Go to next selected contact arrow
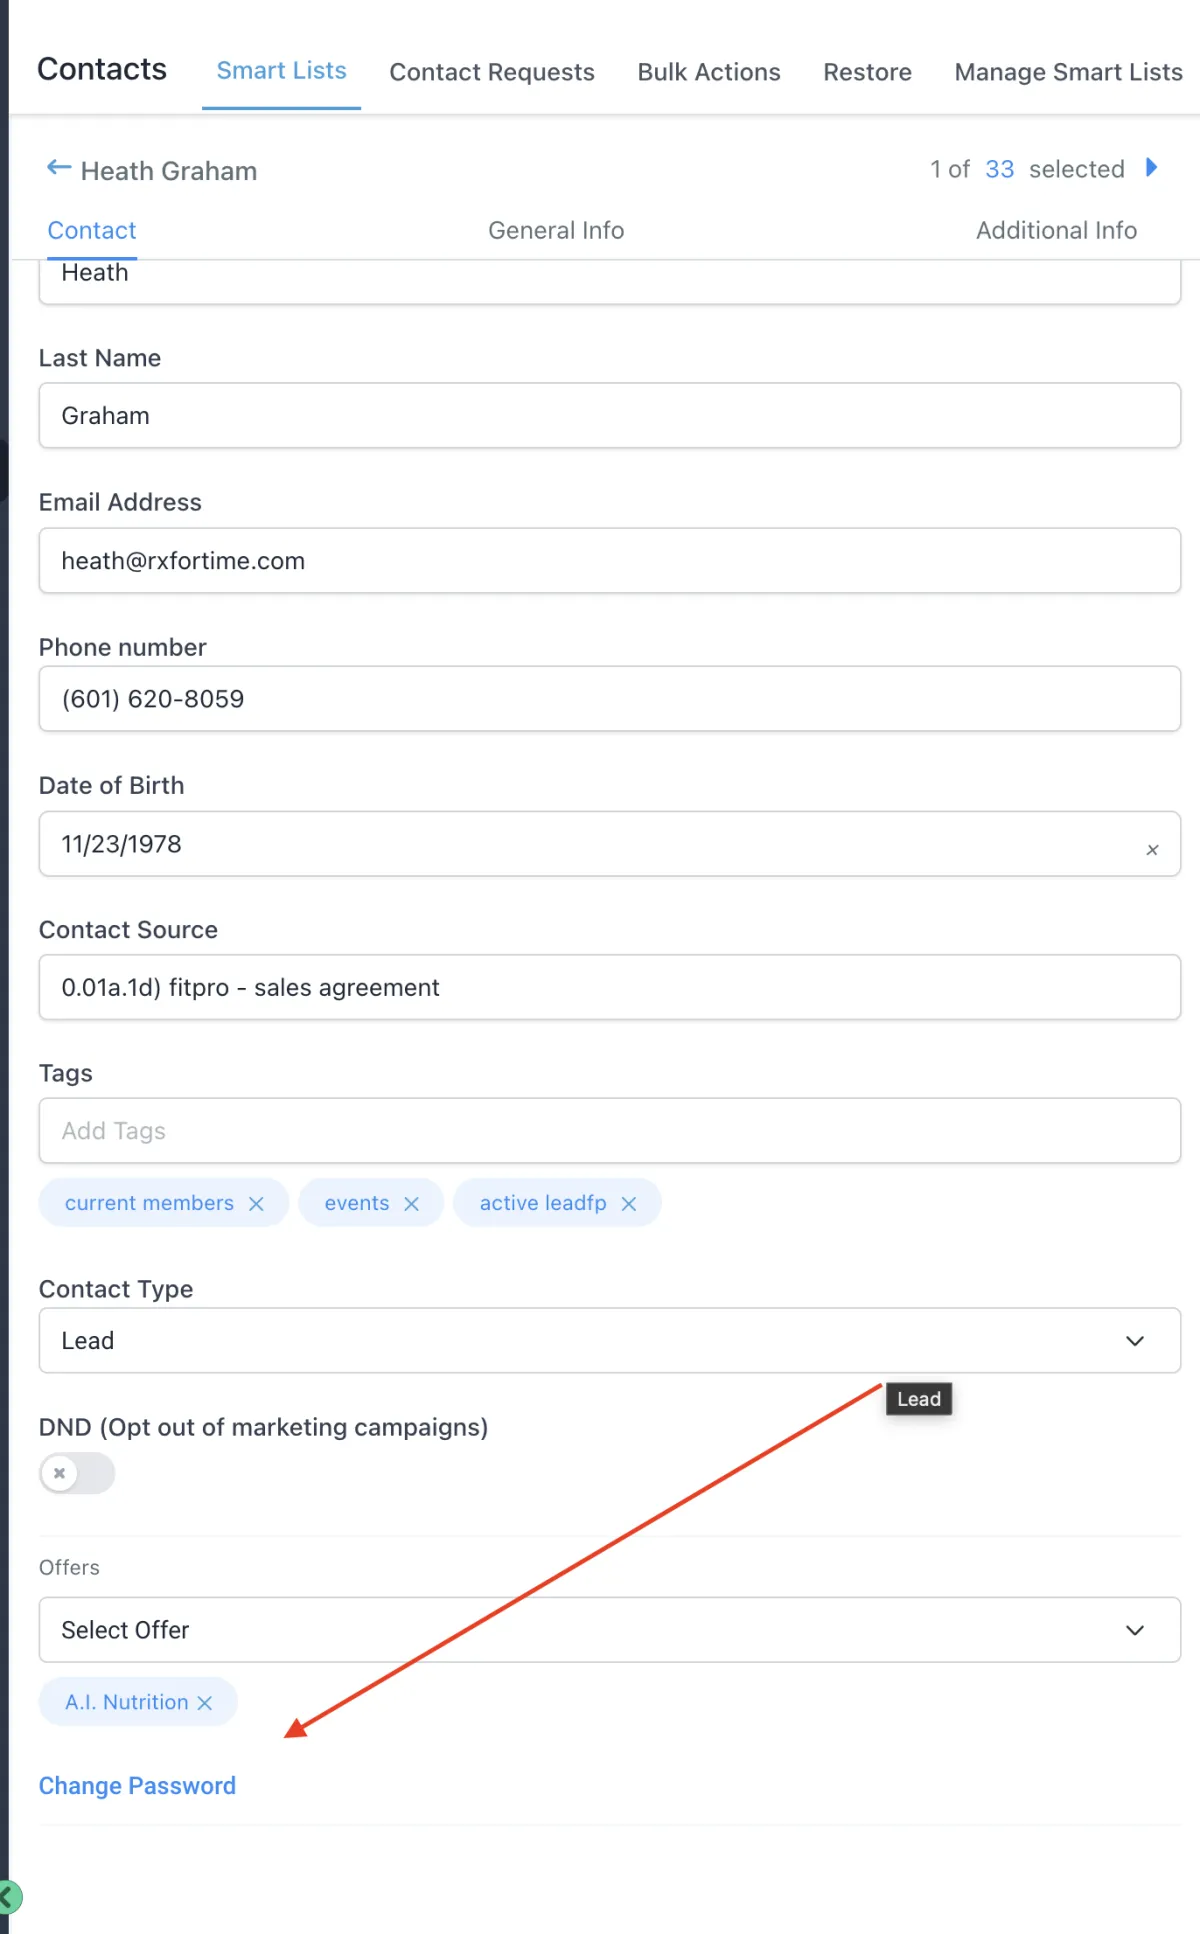 tap(1151, 167)
